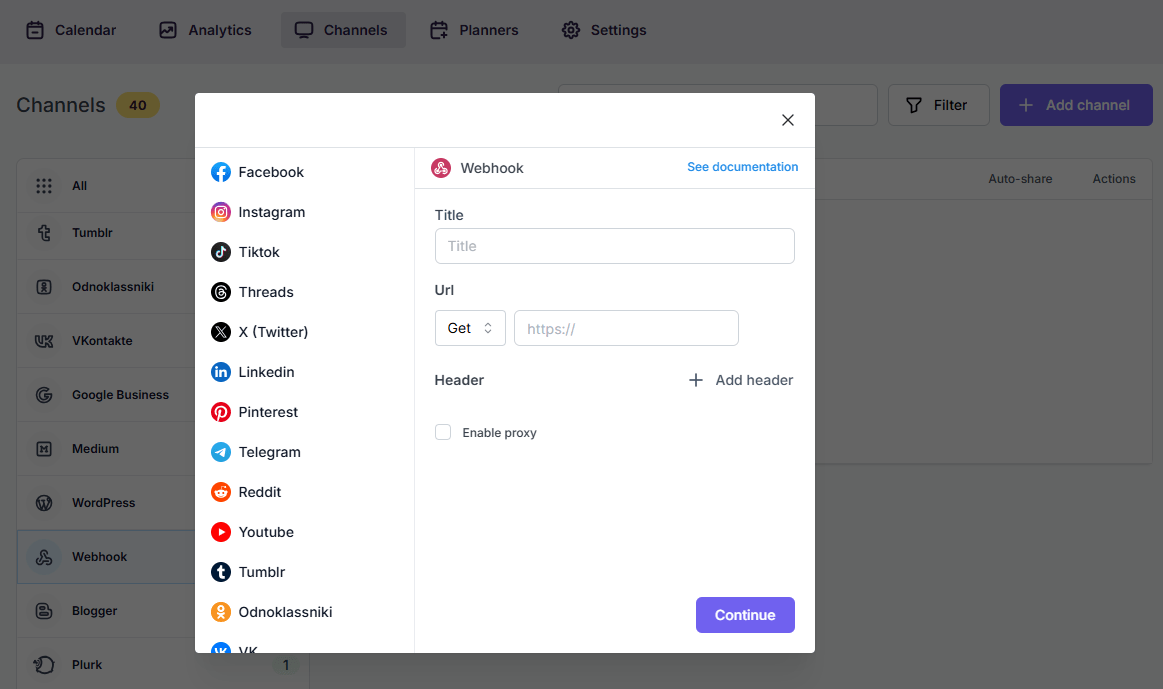The image size is (1163, 689).
Task: Open the Analytics tab
Action: pos(205,30)
